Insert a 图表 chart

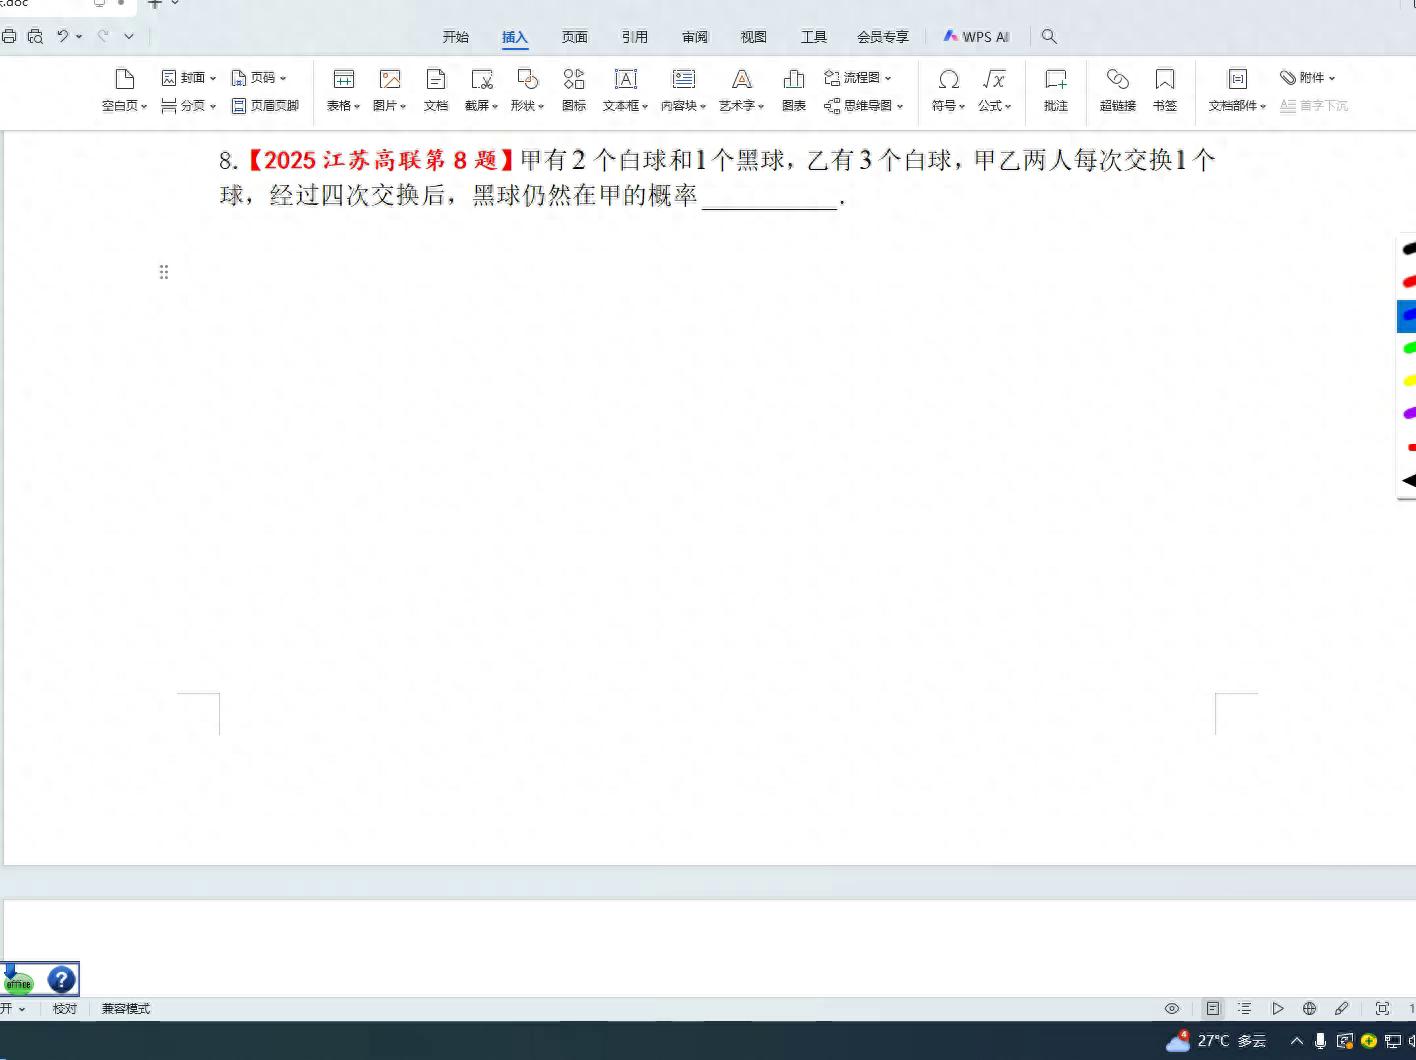(793, 90)
